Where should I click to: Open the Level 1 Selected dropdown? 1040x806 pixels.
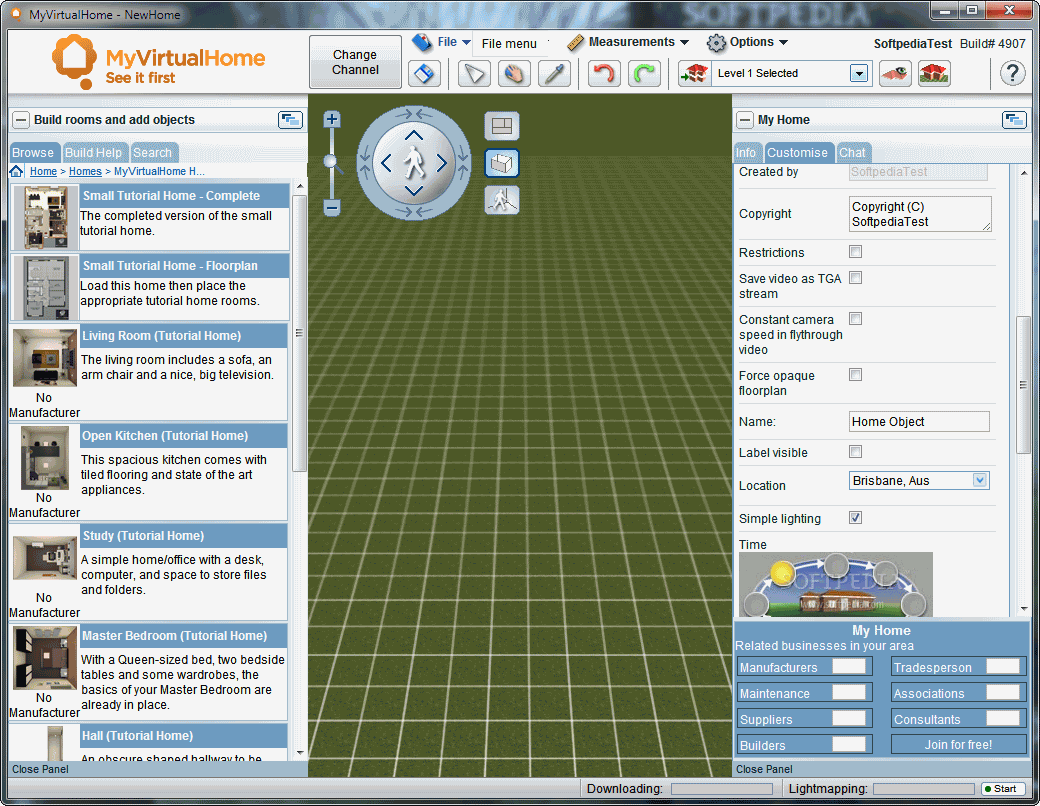(859, 73)
